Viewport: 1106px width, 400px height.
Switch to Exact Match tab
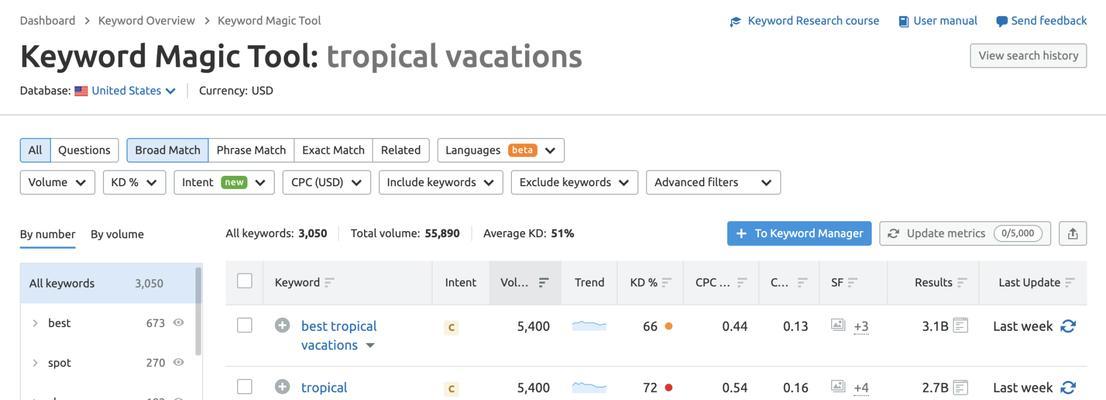pyautogui.click(x=333, y=150)
